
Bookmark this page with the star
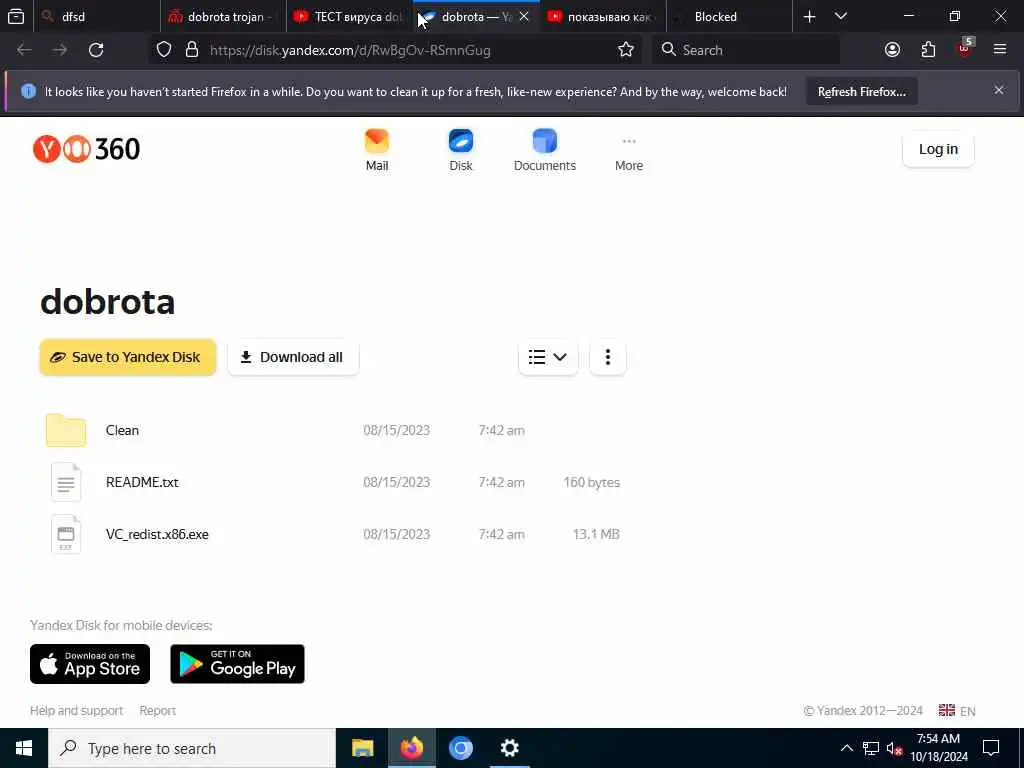pos(626,50)
